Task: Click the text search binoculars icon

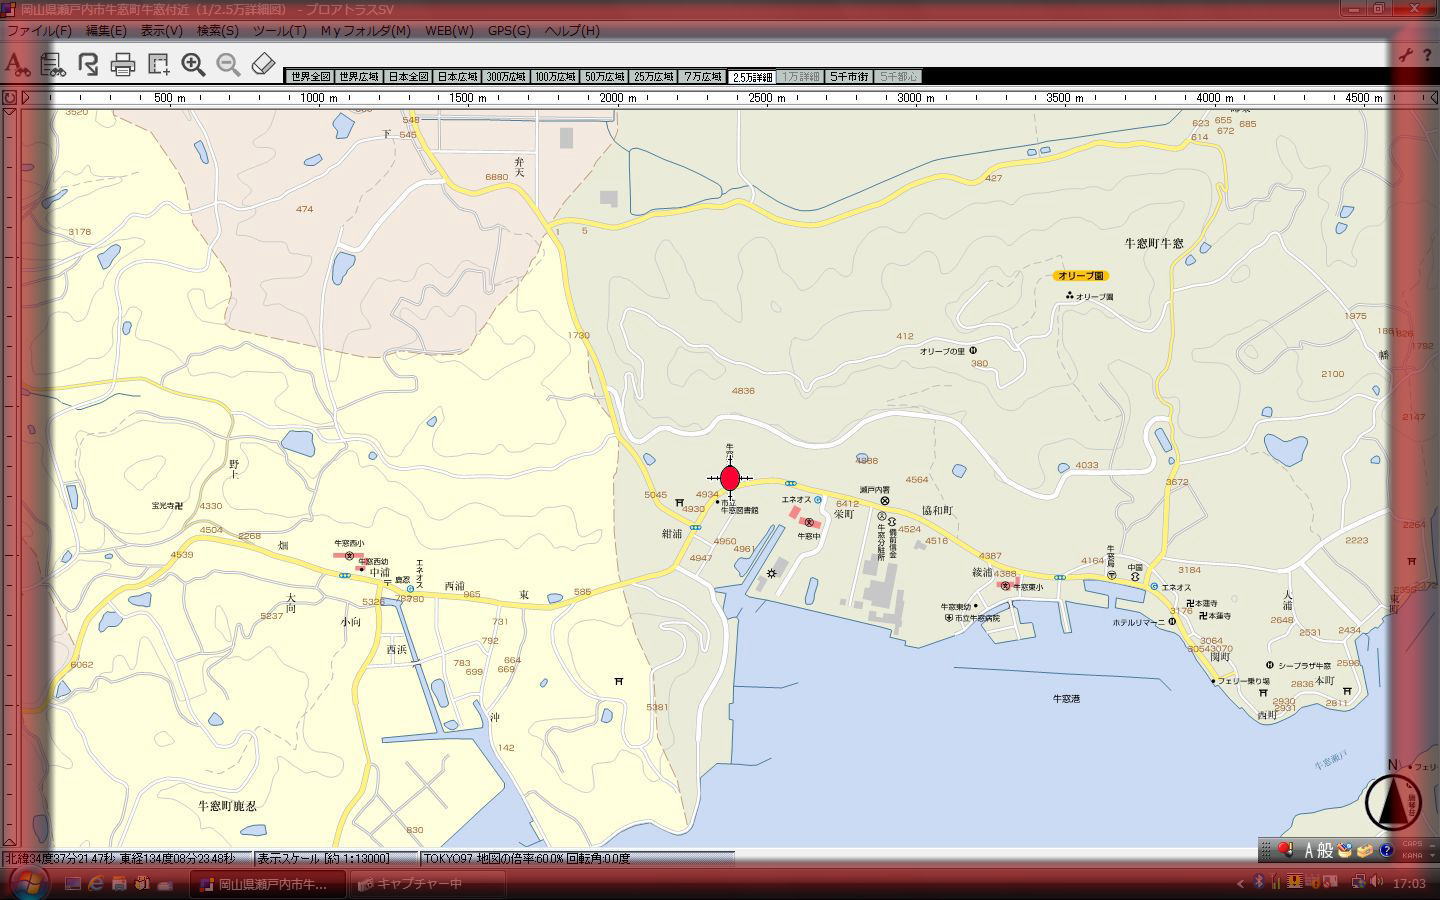Action: pyautogui.click(x=16, y=65)
